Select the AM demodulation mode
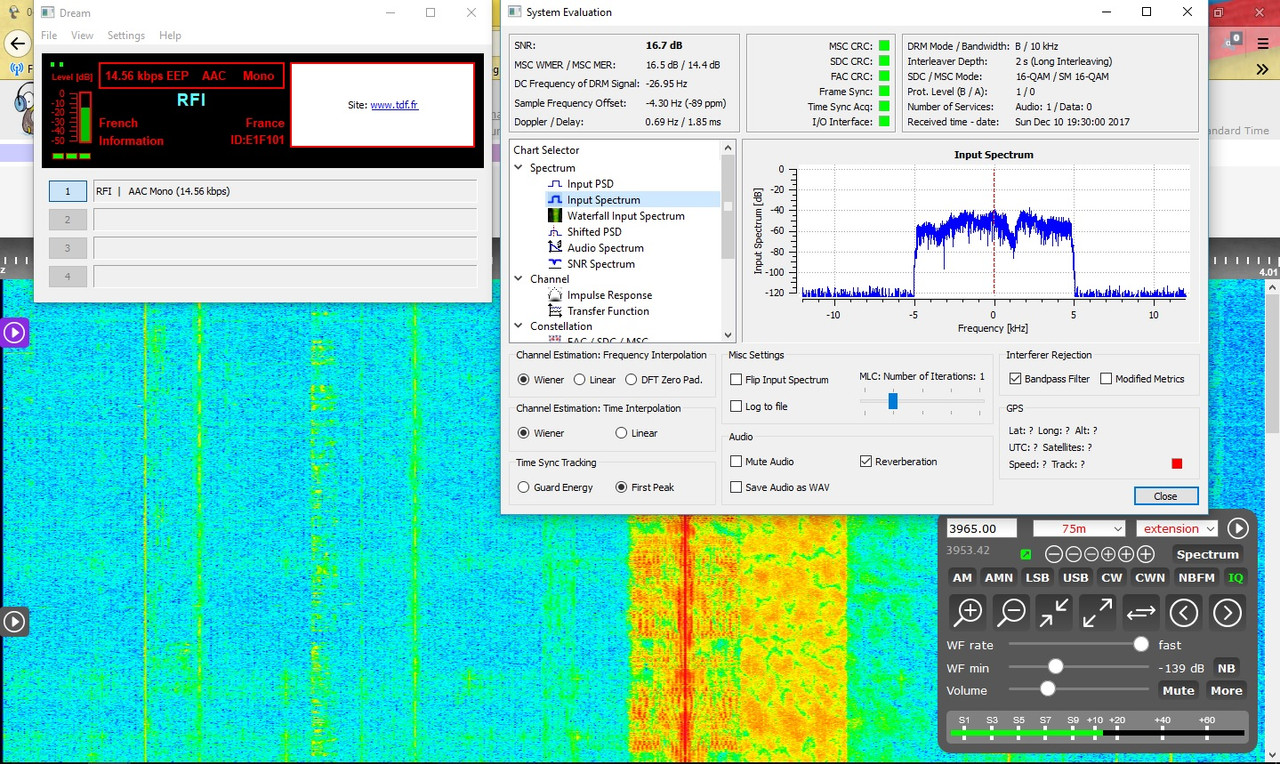 pos(962,577)
